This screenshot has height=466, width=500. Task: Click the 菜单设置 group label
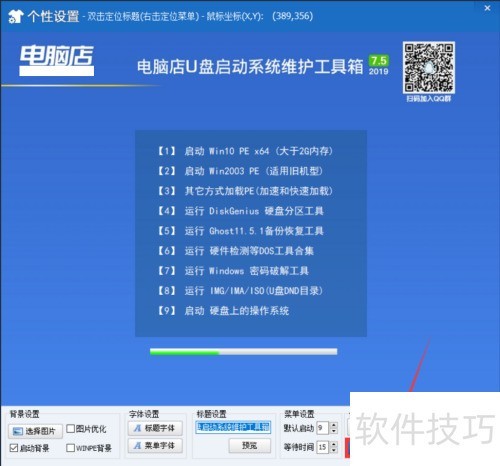coord(299,414)
